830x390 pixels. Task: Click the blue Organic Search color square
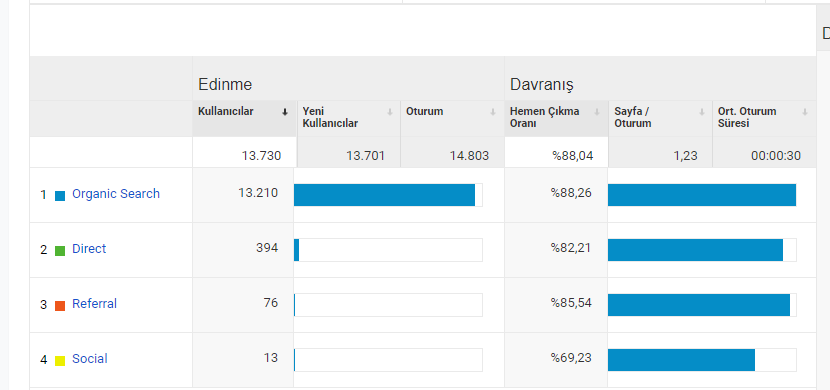pos(60,196)
